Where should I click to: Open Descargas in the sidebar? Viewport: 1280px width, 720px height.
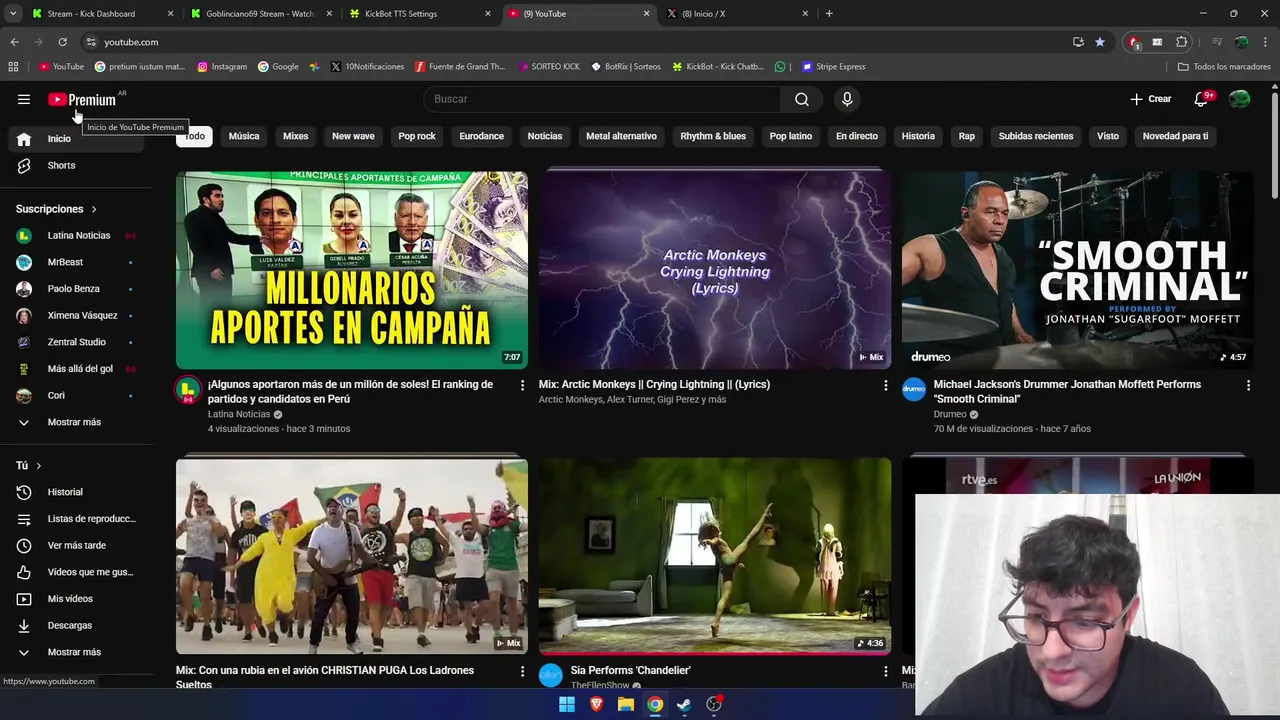click(77, 625)
